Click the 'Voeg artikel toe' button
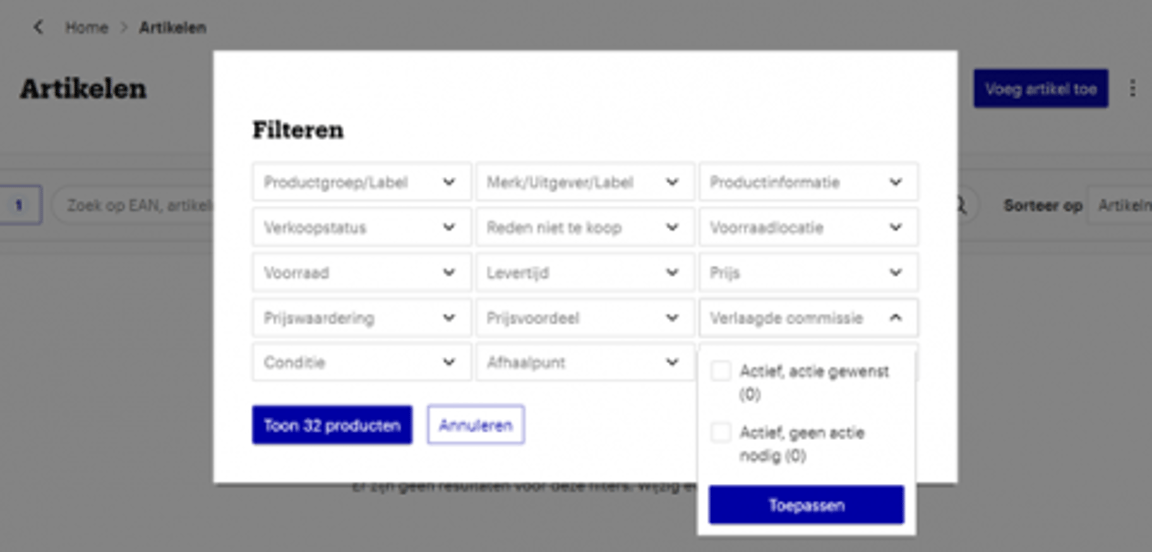1152x552 pixels. click(1040, 89)
